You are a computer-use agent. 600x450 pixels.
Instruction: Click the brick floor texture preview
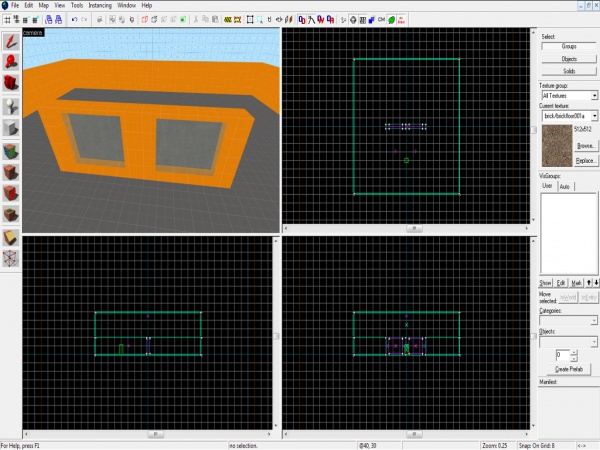(x=555, y=146)
